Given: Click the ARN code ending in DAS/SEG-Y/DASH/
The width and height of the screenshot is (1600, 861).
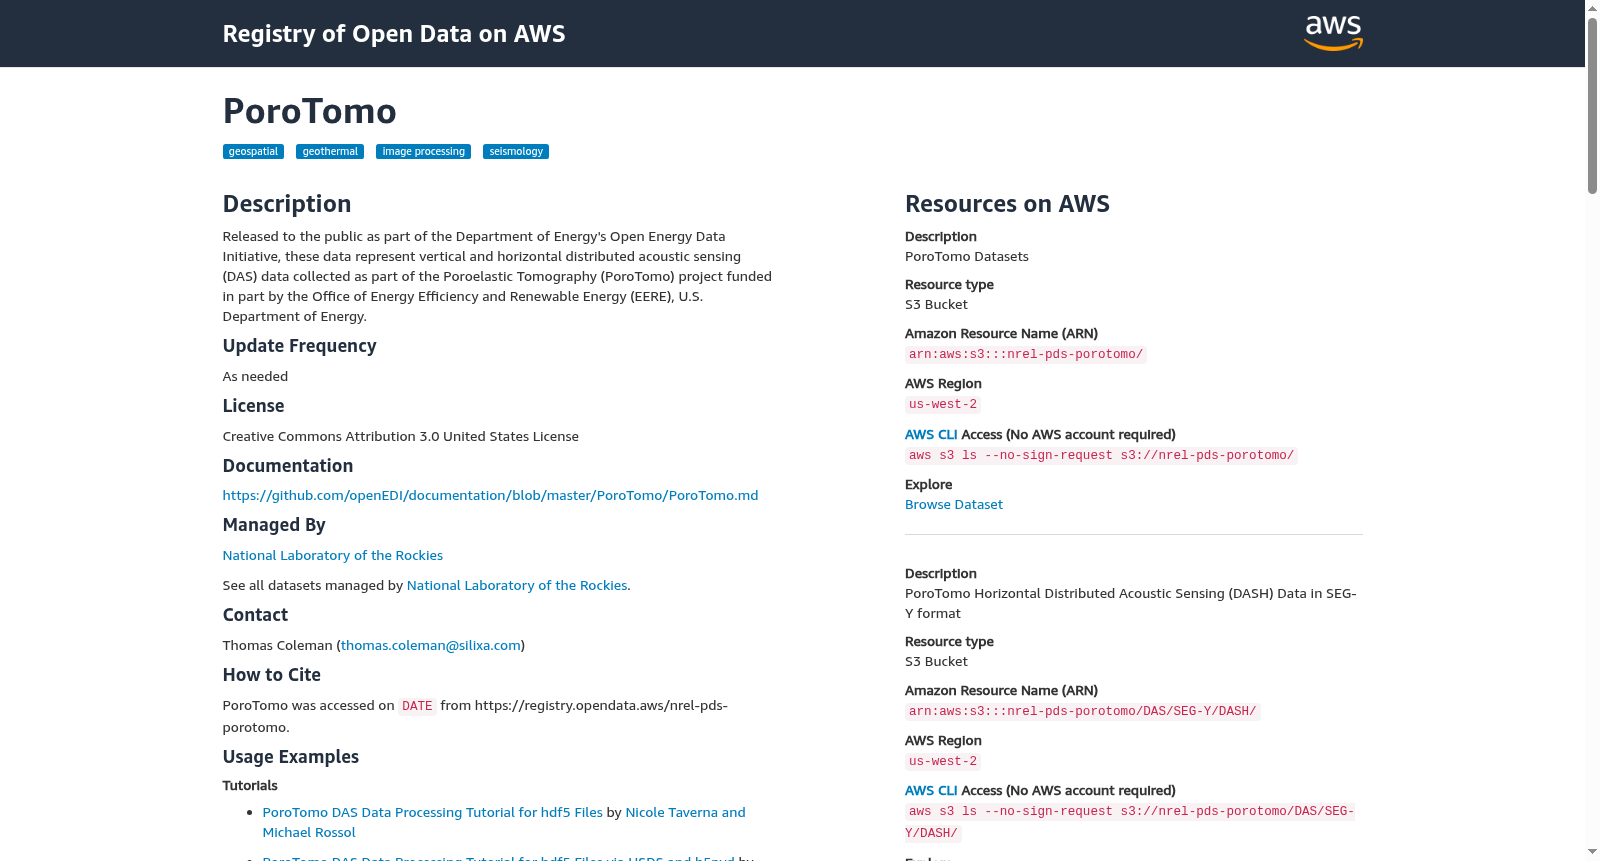Looking at the screenshot, I should [x=1083, y=711].
